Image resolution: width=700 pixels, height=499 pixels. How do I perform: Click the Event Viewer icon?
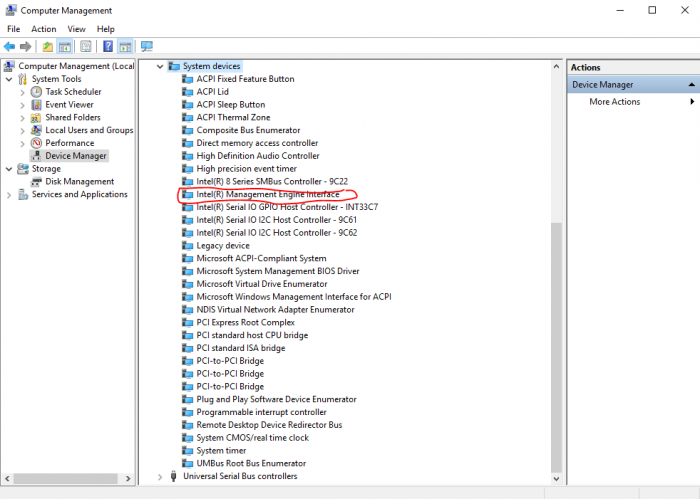click(x=36, y=105)
